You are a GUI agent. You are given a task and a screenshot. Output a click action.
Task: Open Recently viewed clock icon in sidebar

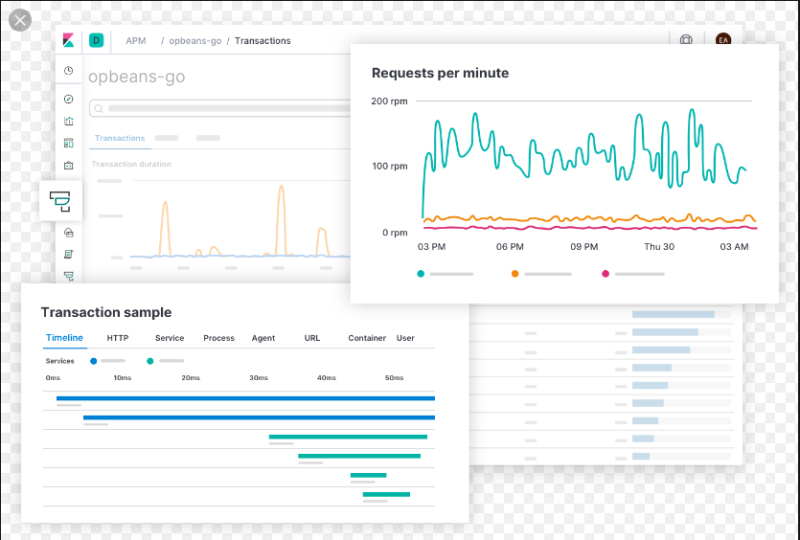pyautogui.click(x=69, y=71)
